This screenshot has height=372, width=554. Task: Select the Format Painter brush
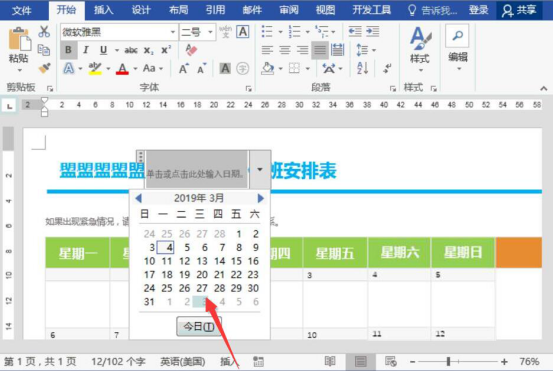pyautogui.click(x=44, y=67)
